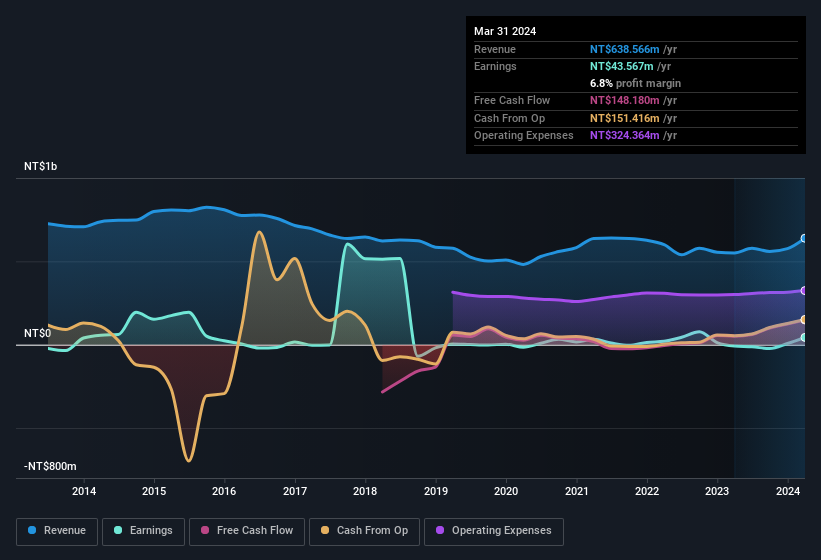
Task: Click the 2021 x-axis label
Action: pyautogui.click(x=576, y=491)
